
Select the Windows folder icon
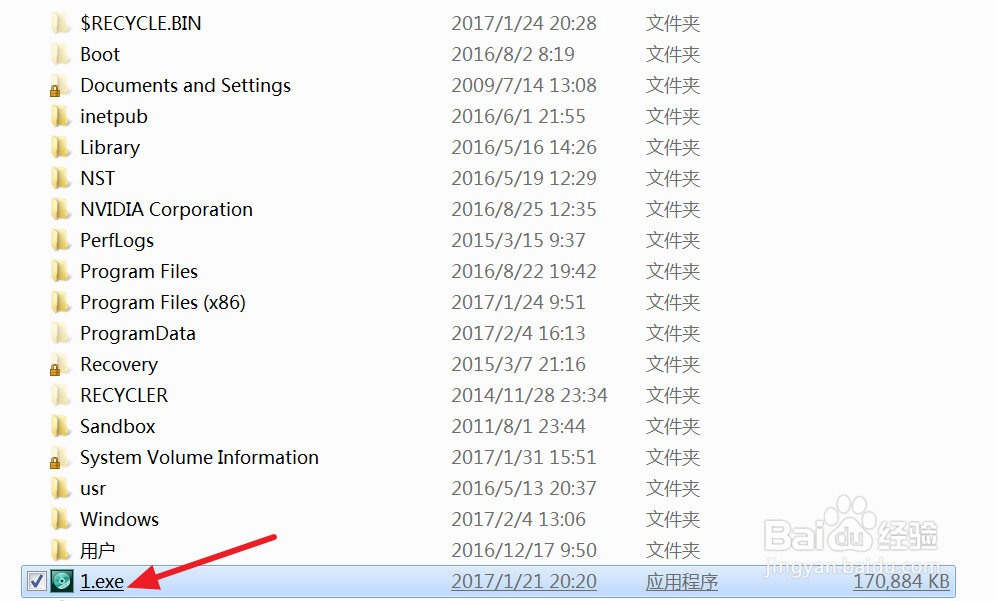61,520
